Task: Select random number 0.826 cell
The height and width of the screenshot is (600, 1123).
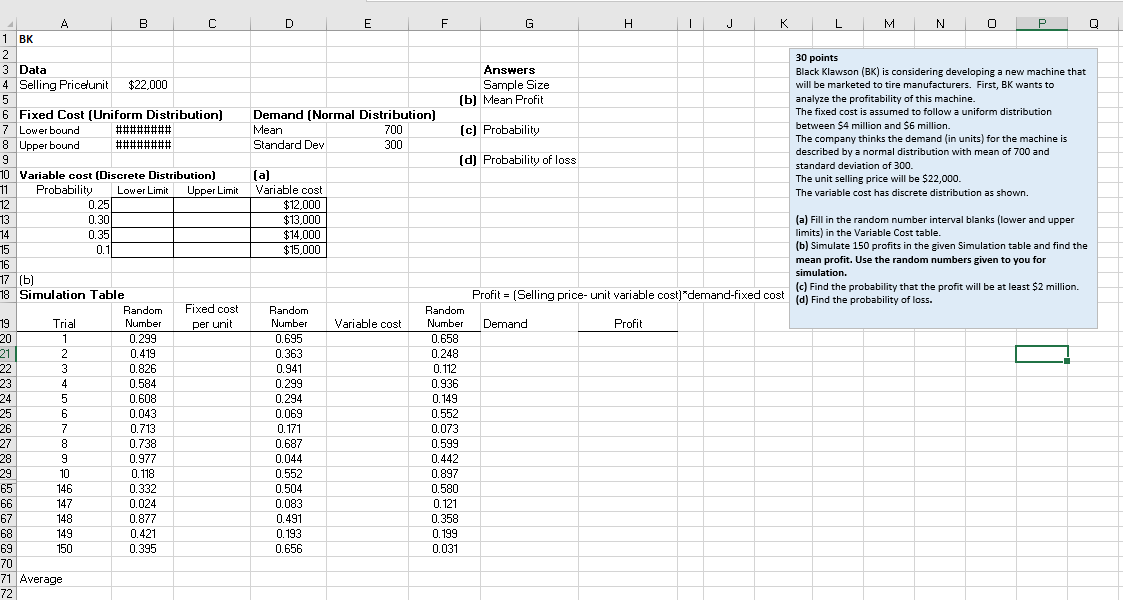Action: point(143,369)
